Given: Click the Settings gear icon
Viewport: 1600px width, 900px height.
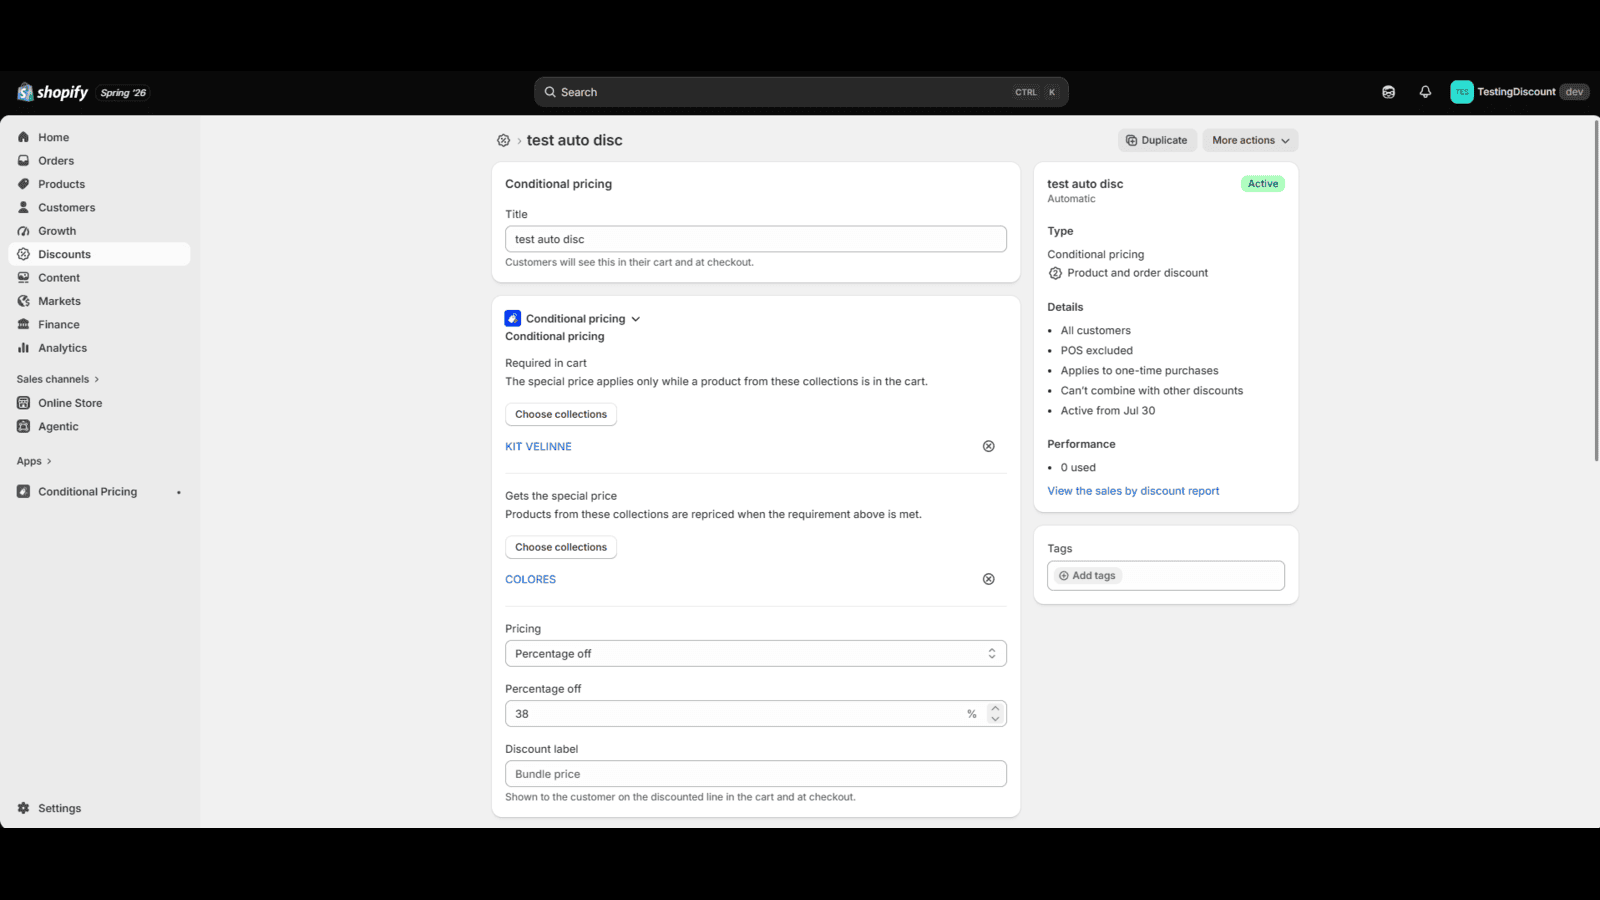Looking at the screenshot, I should [x=24, y=808].
